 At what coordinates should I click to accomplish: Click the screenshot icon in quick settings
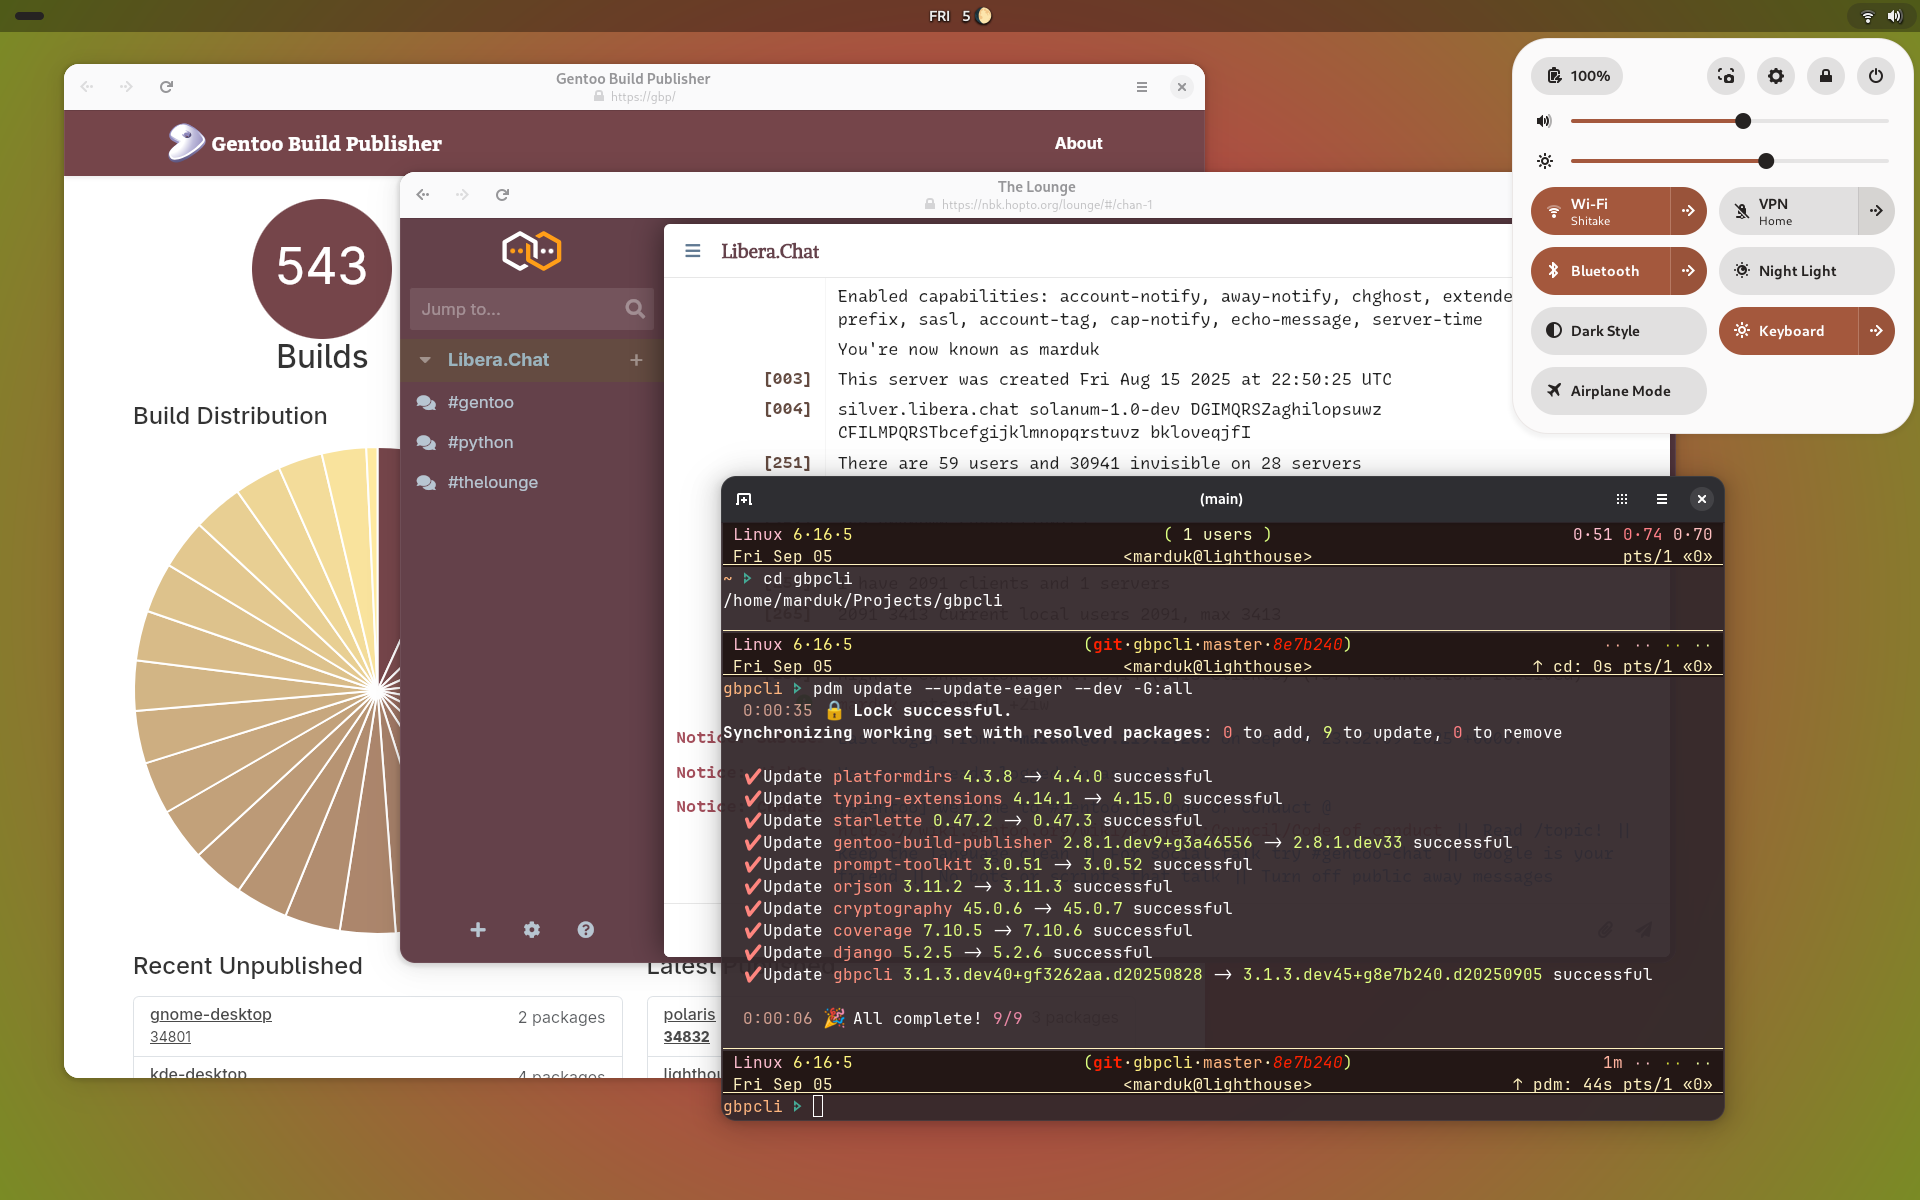pyautogui.click(x=1726, y=76)
